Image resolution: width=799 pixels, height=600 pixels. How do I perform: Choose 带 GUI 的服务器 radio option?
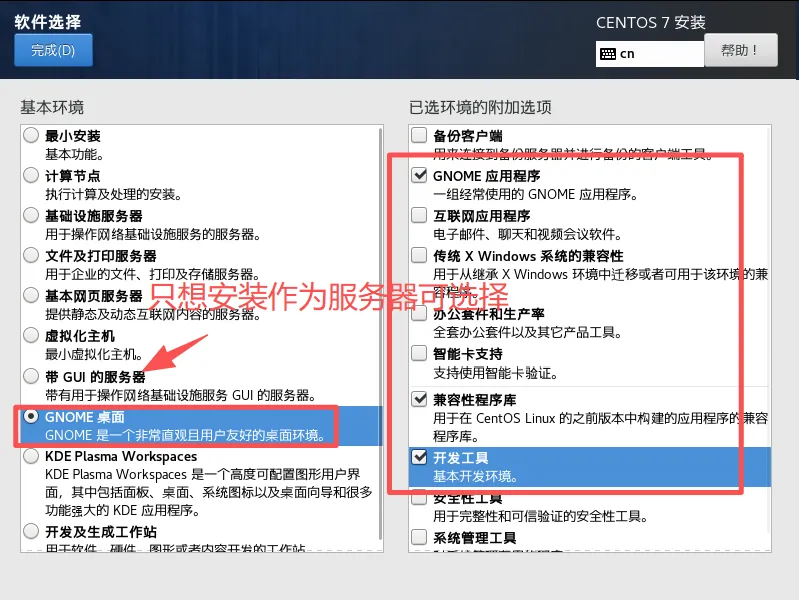31,376
